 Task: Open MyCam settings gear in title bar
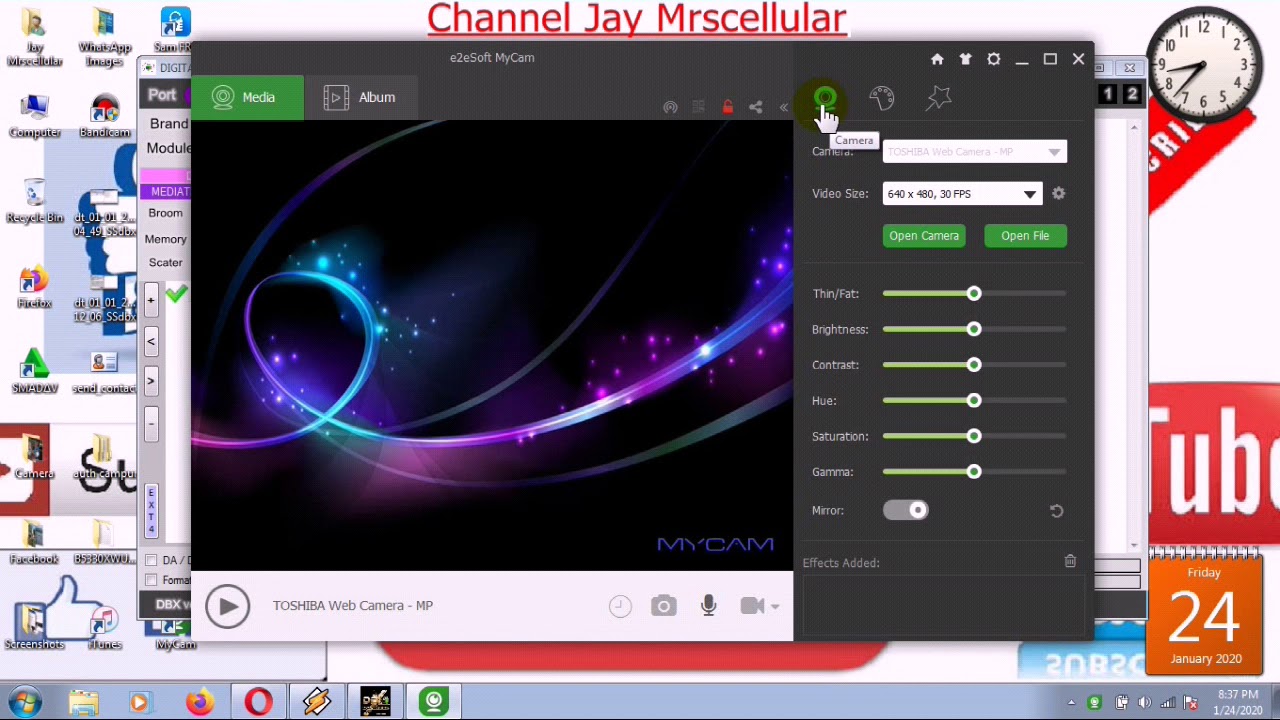click(x=993, y=59)
